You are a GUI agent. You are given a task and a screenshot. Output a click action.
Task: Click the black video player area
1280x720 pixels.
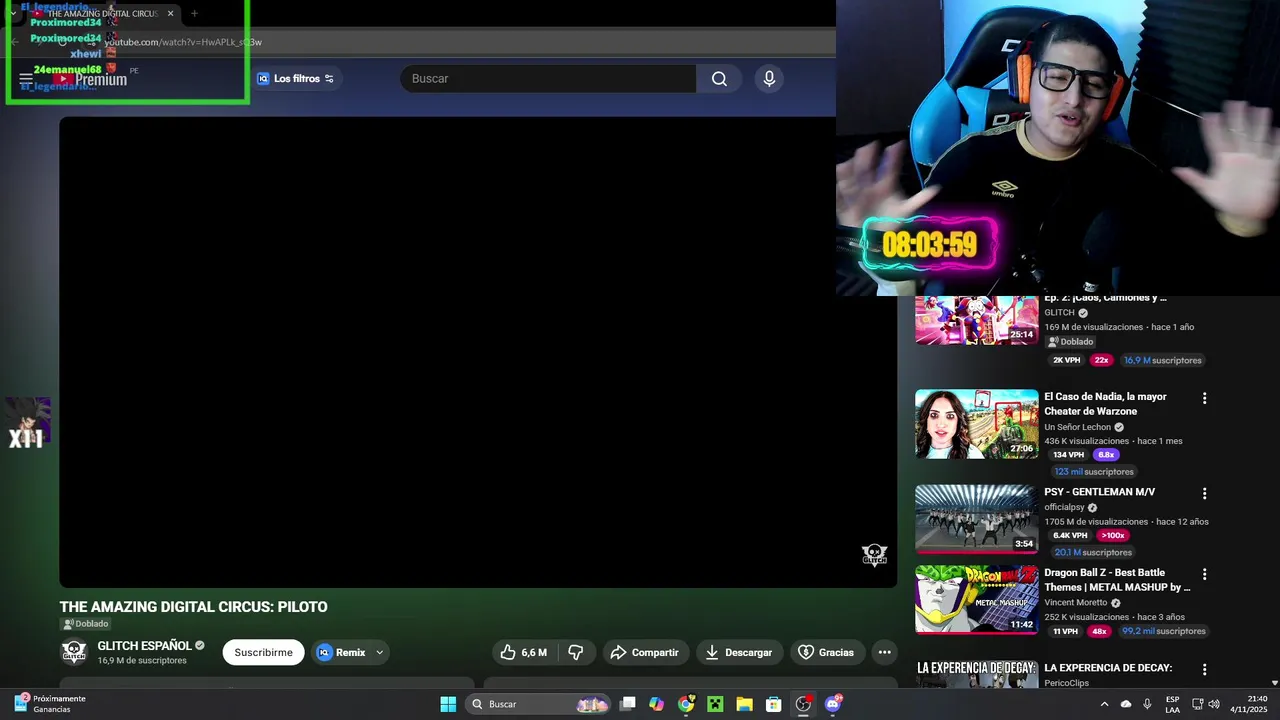(x=478, y=352)
